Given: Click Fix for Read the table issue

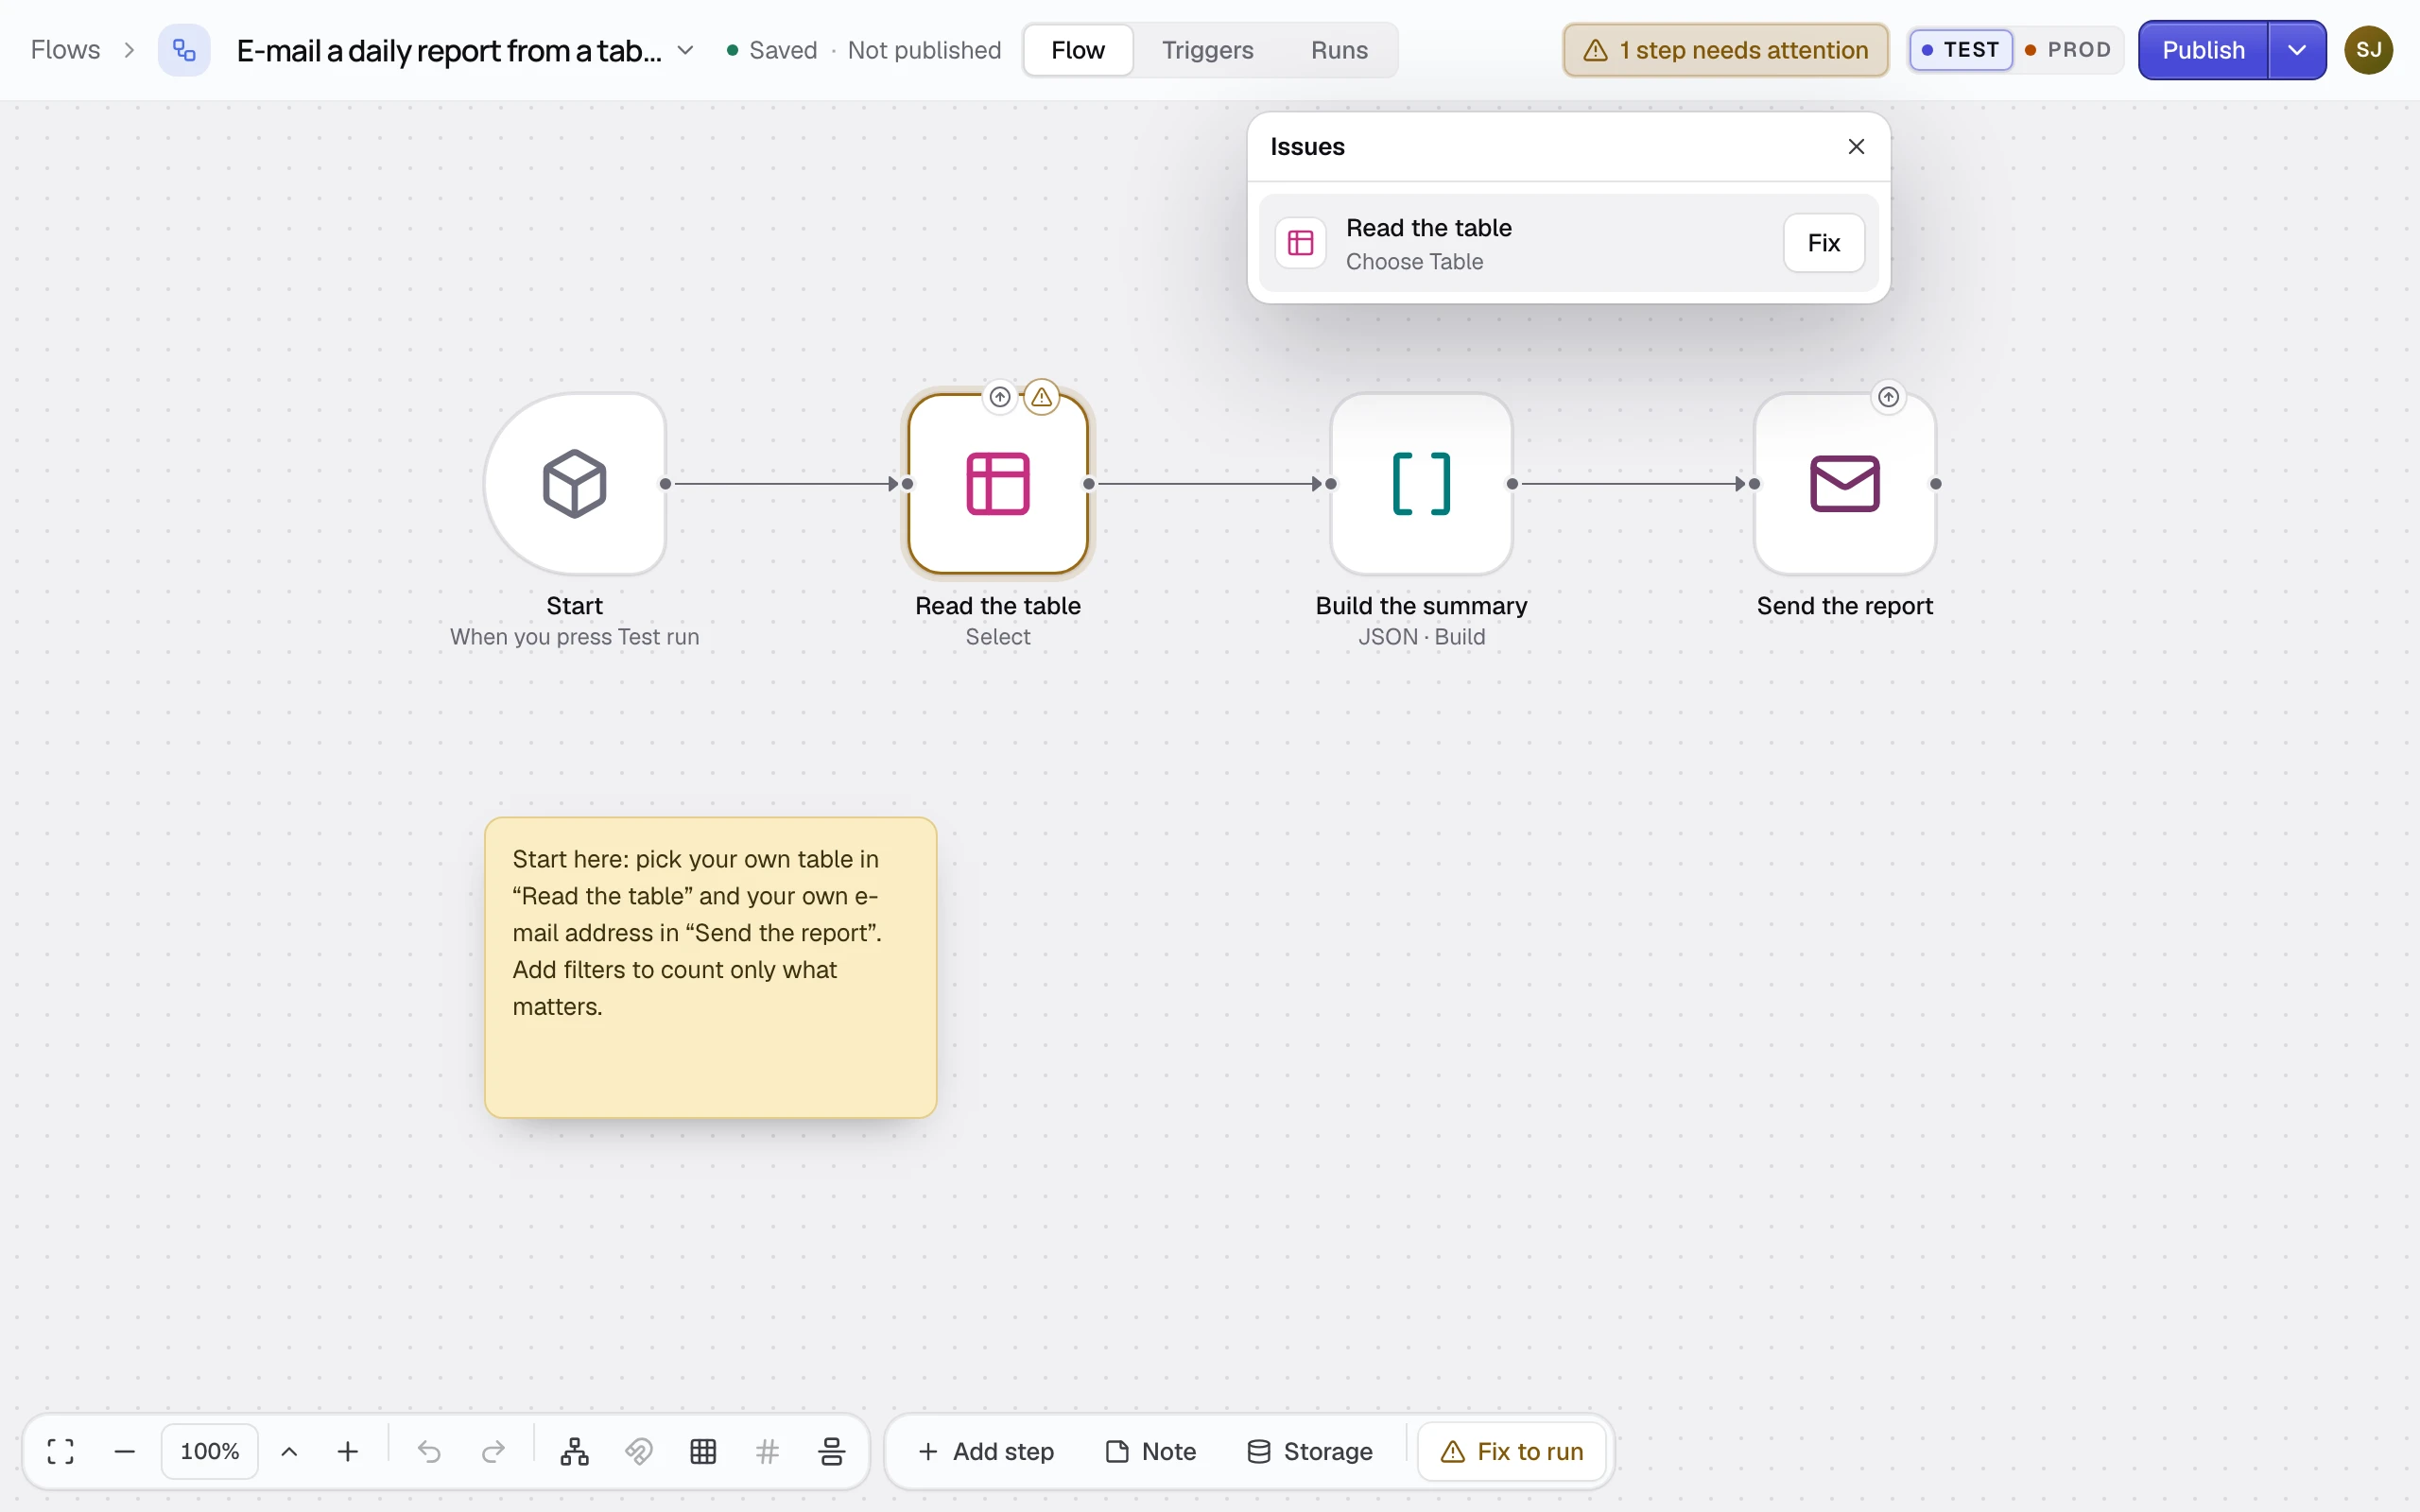Looking at the screenshot, I should point(1824,243).
